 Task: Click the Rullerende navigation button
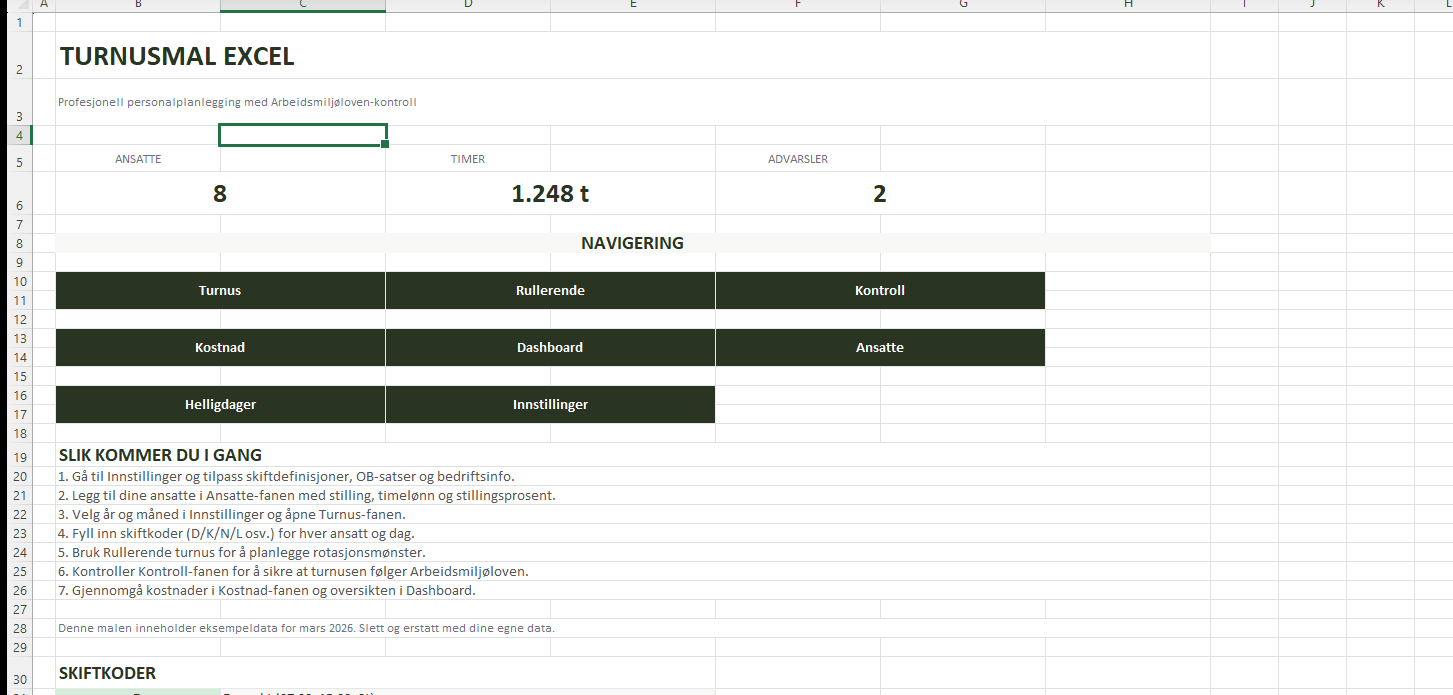[550, 291]
